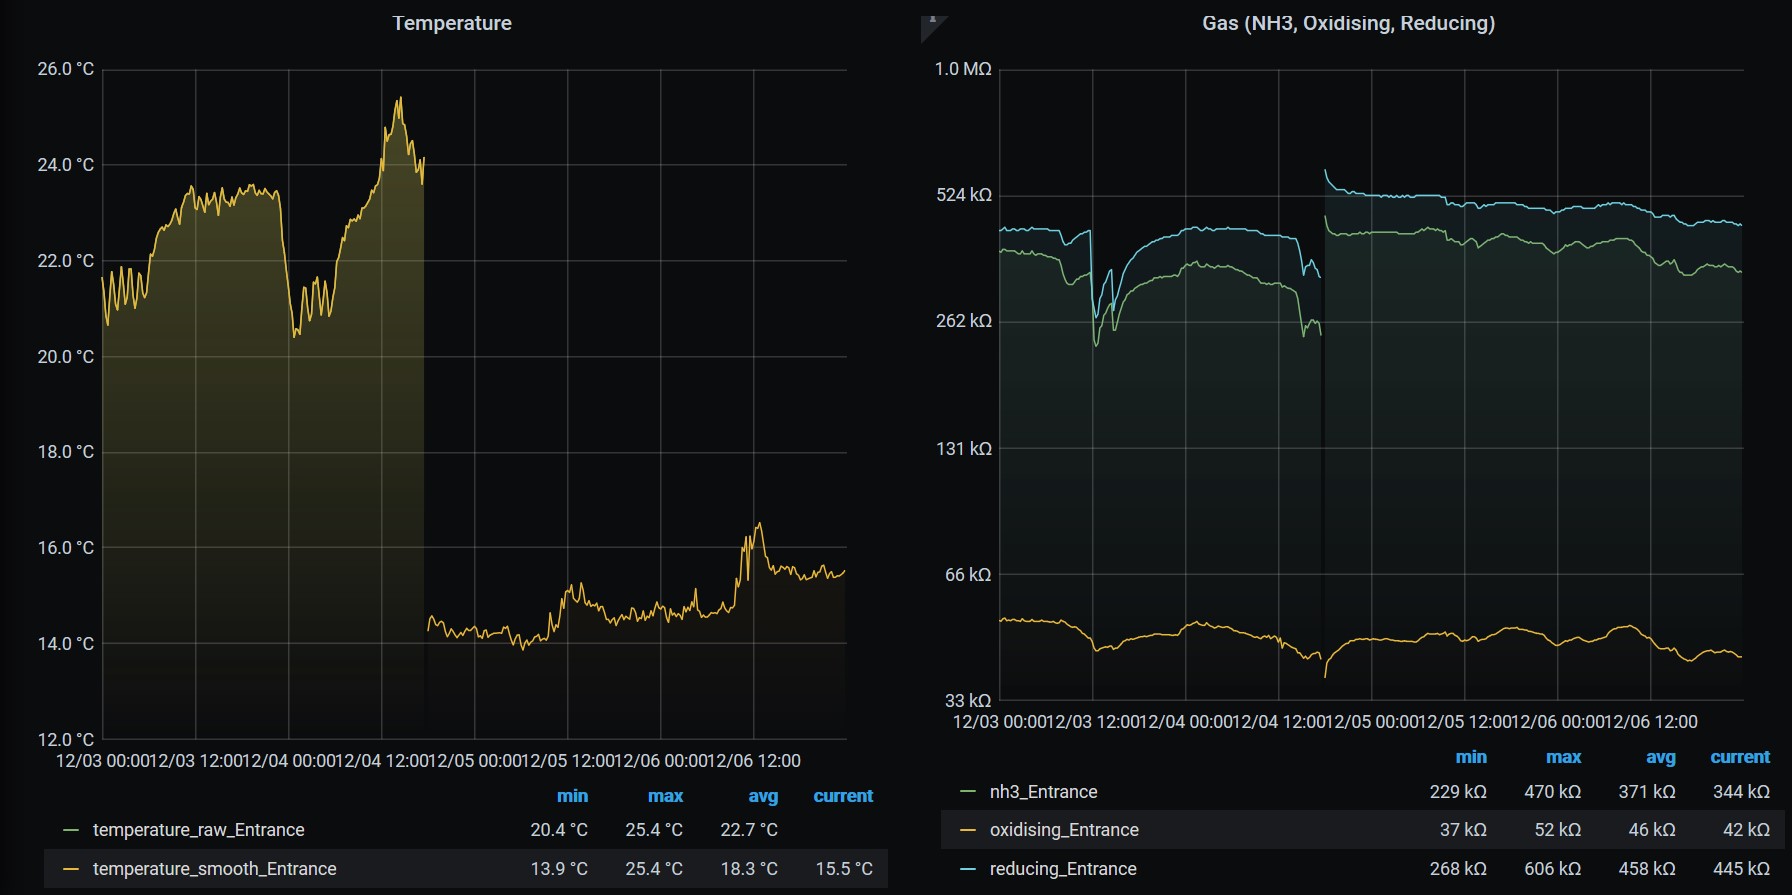This screenshot has width=1792, height=895.
Task: Click the info corner icon on Gas panel
Action: click(x=930, y=24)
